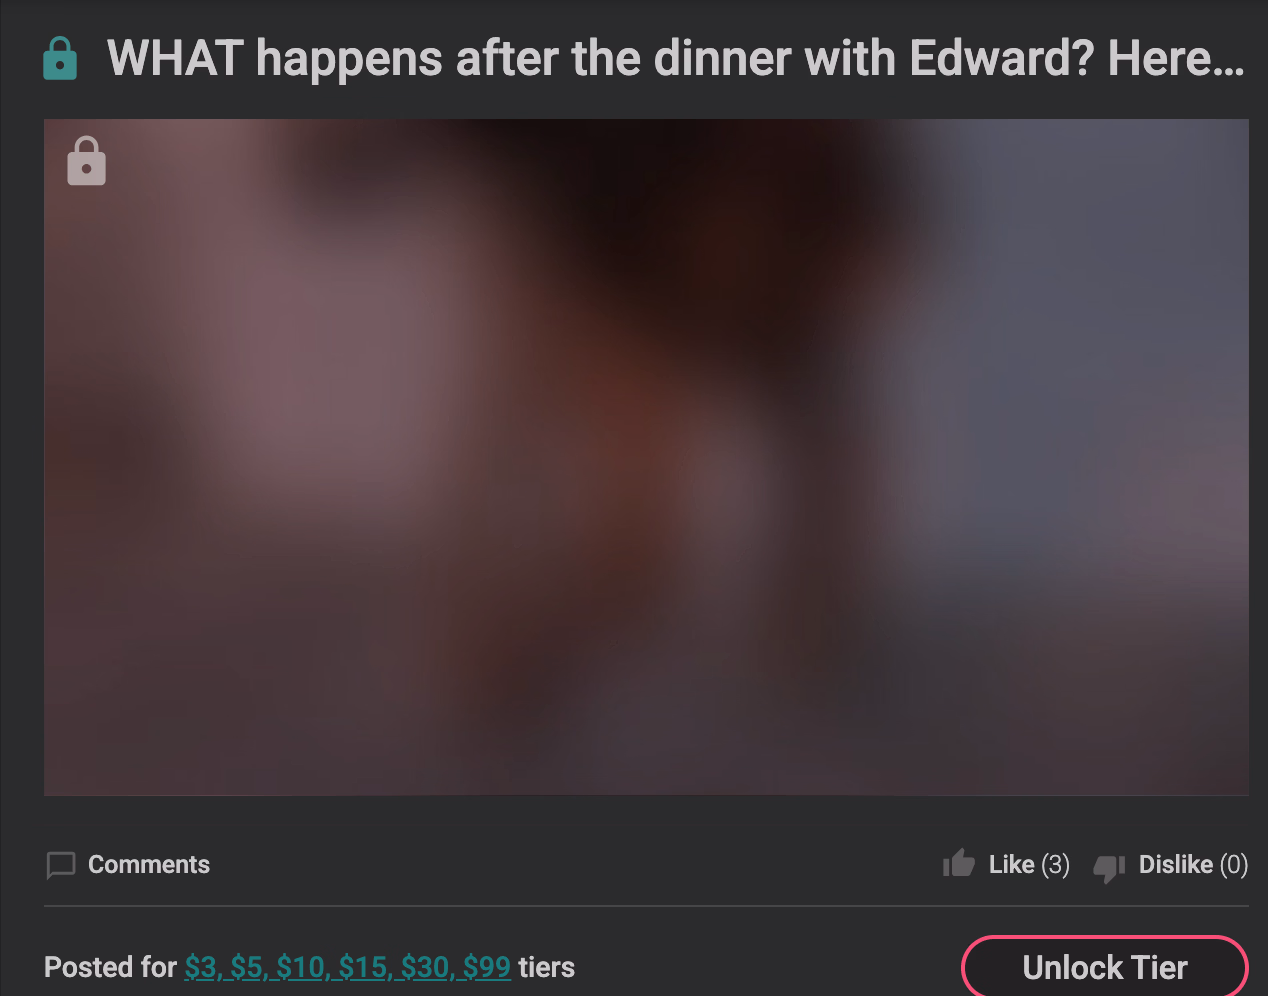This screenshot has width=1268, height=996.
Task: Select the $99 tier link
Action: point(487,968)
